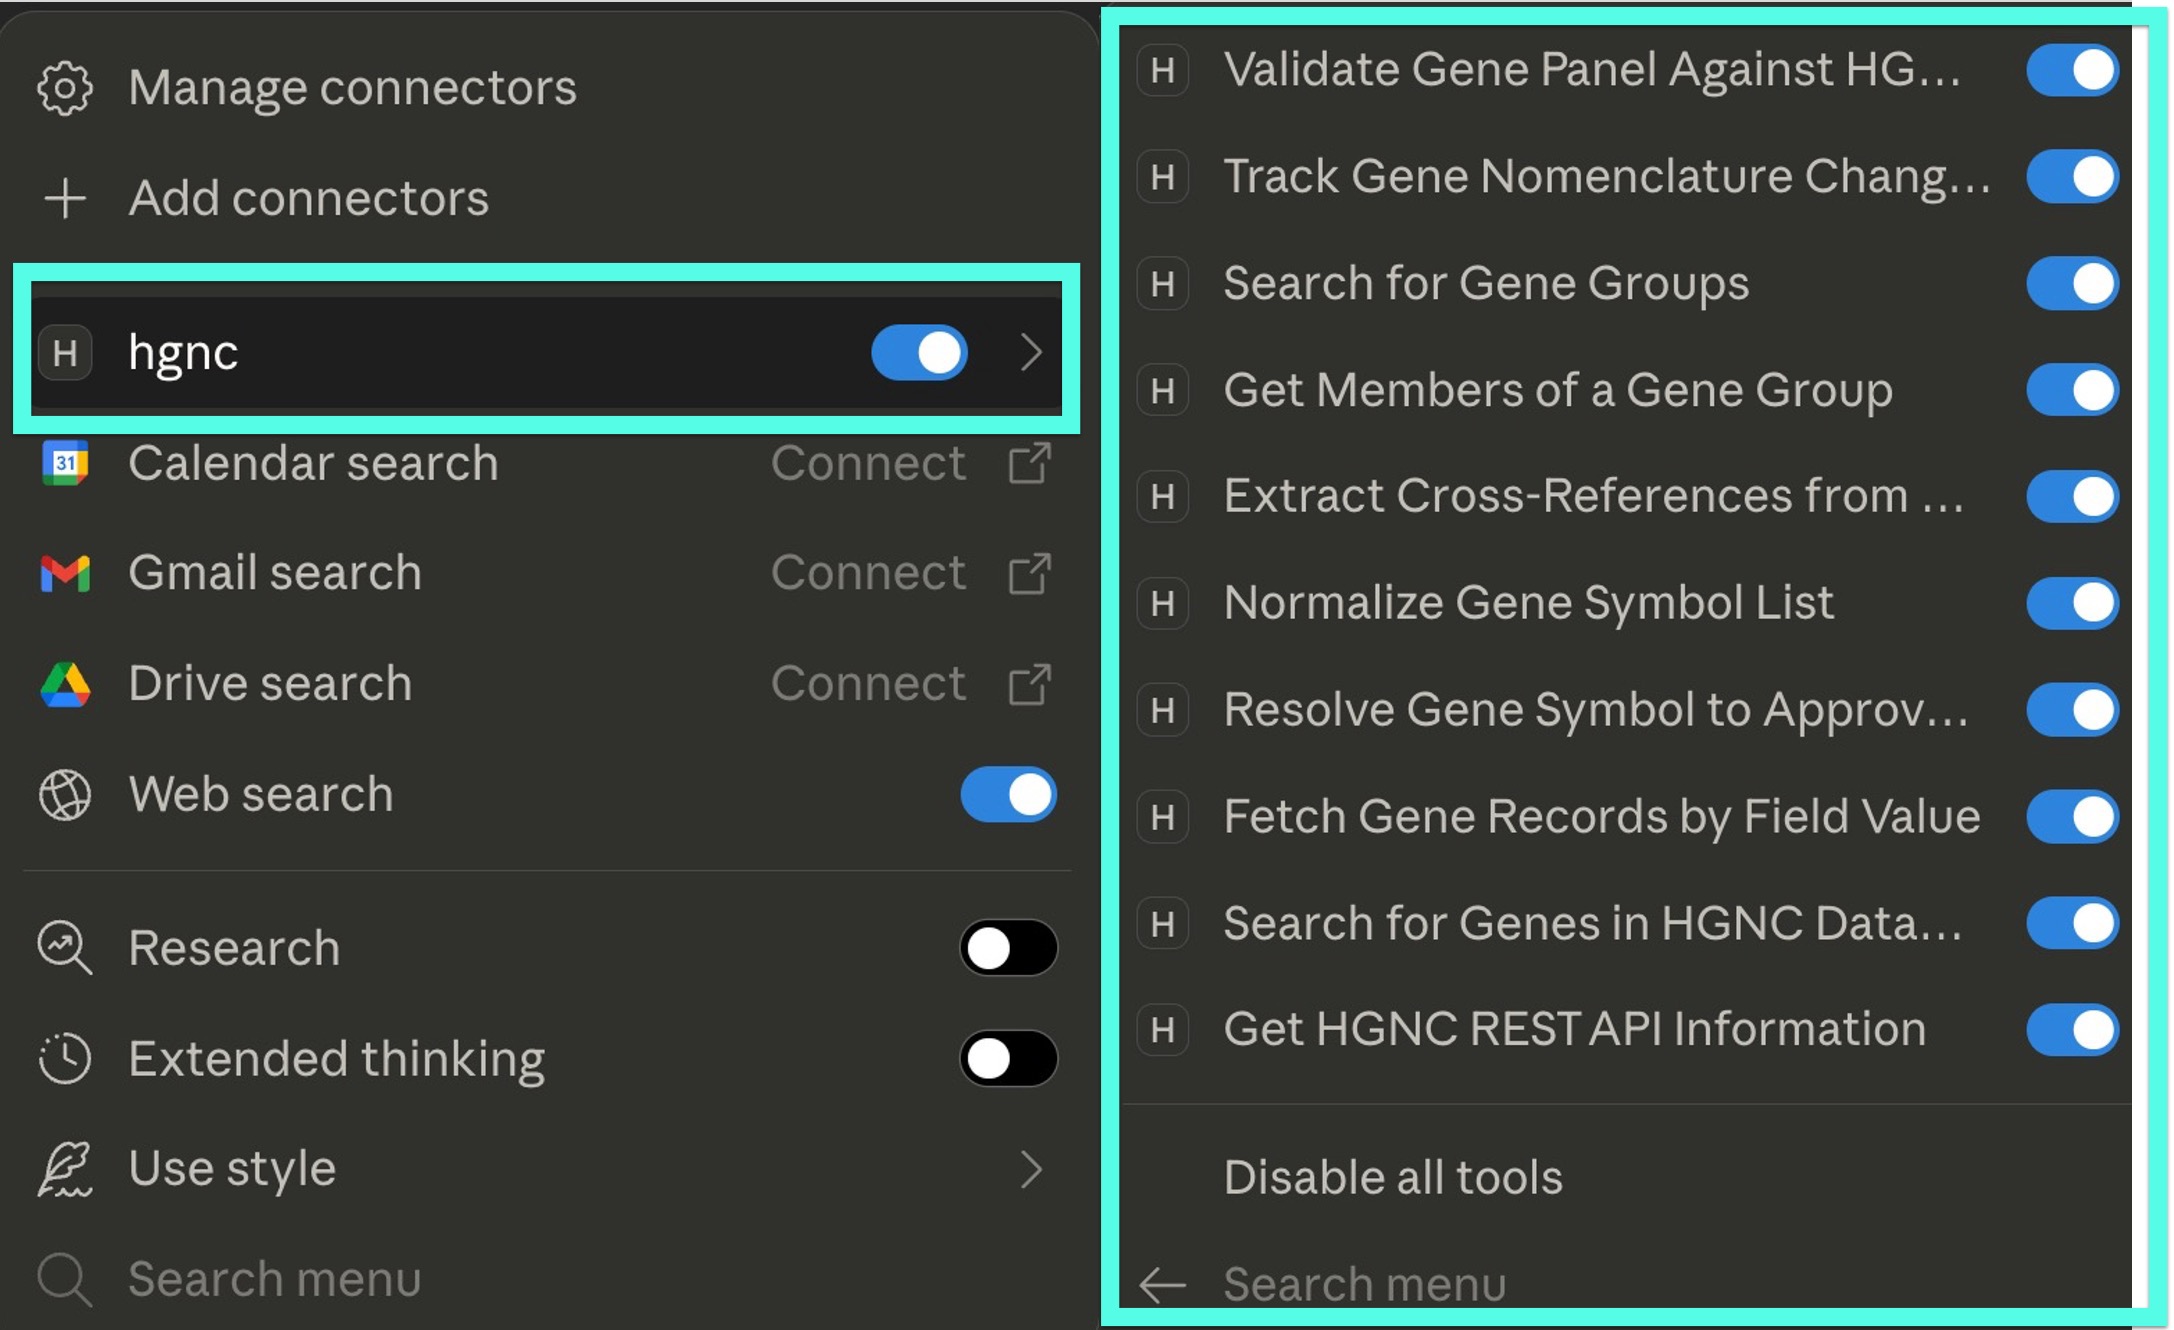The width and height of the screenshot is (2174, 1330).
Task: Click Connect next to Gmail search
Action: pos(869,573)
